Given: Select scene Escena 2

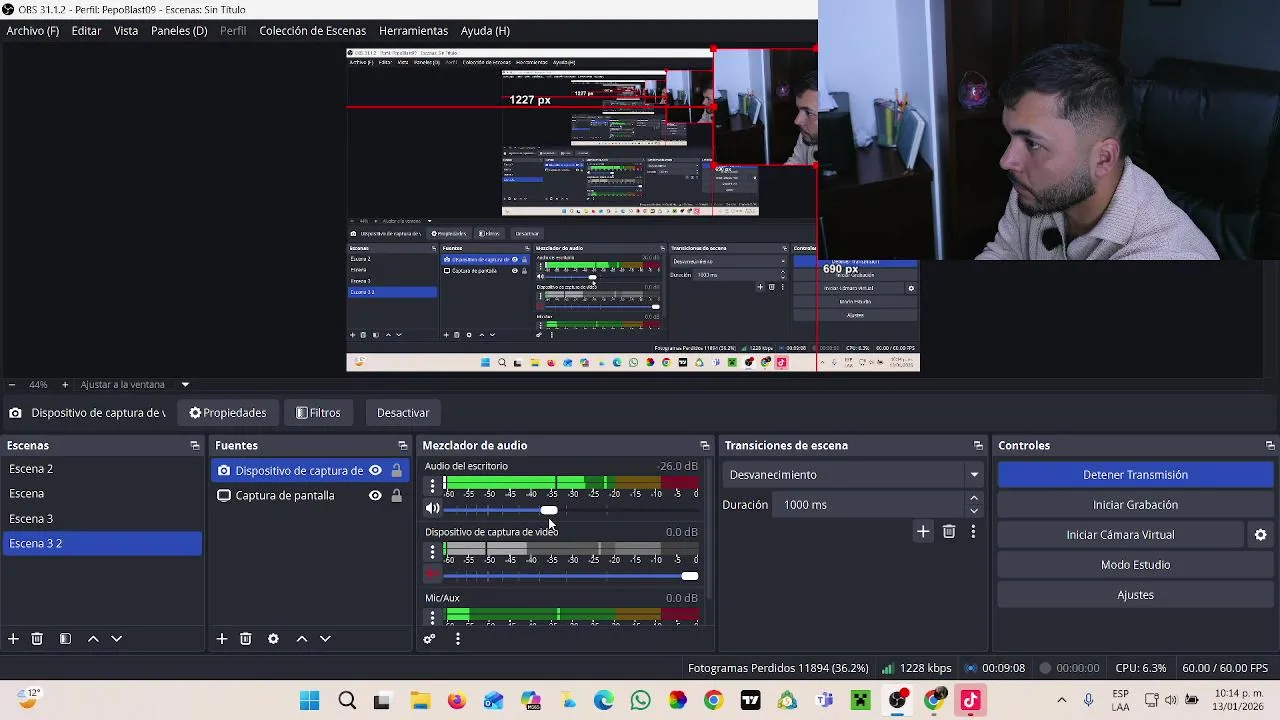Looking at the screenshot, I should (x=102, y=469).
